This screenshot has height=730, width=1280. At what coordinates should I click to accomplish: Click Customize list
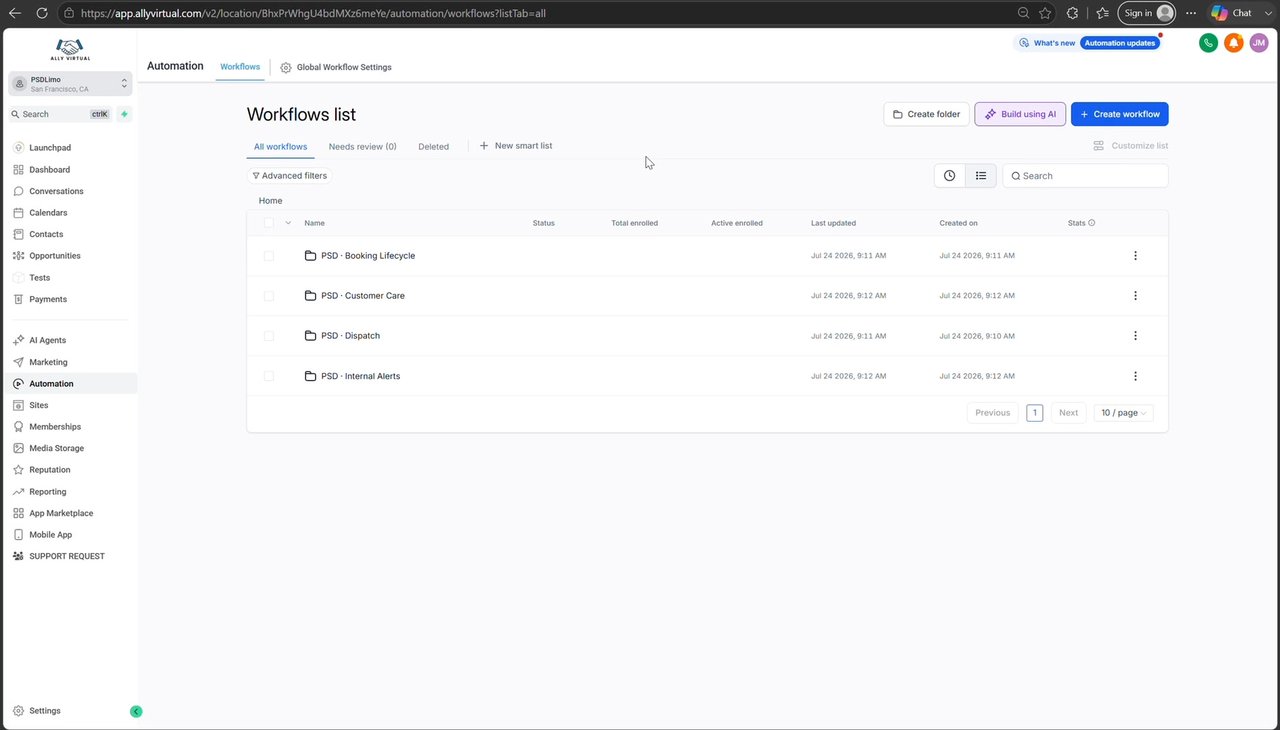coord(1130,146)
